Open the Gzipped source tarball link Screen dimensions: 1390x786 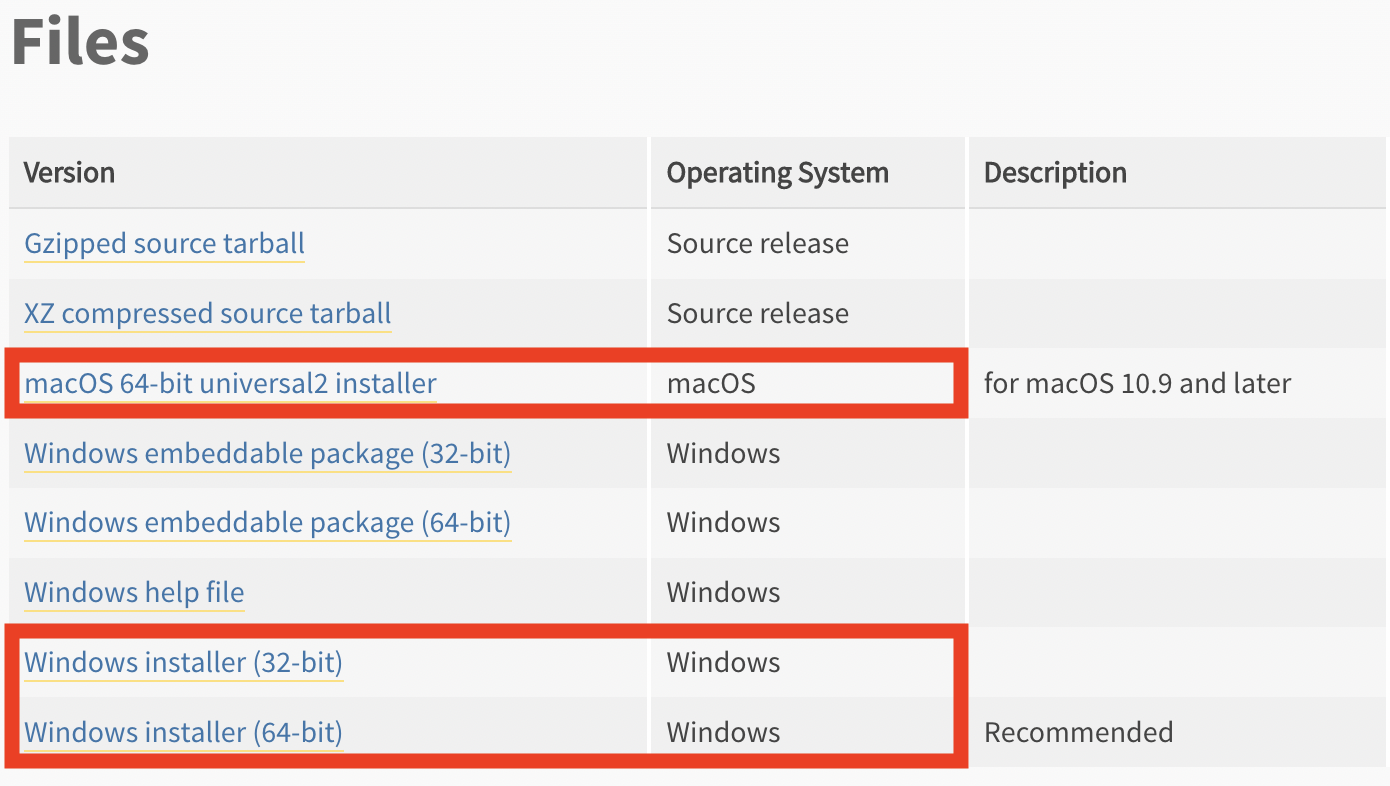tap(164, 244)
